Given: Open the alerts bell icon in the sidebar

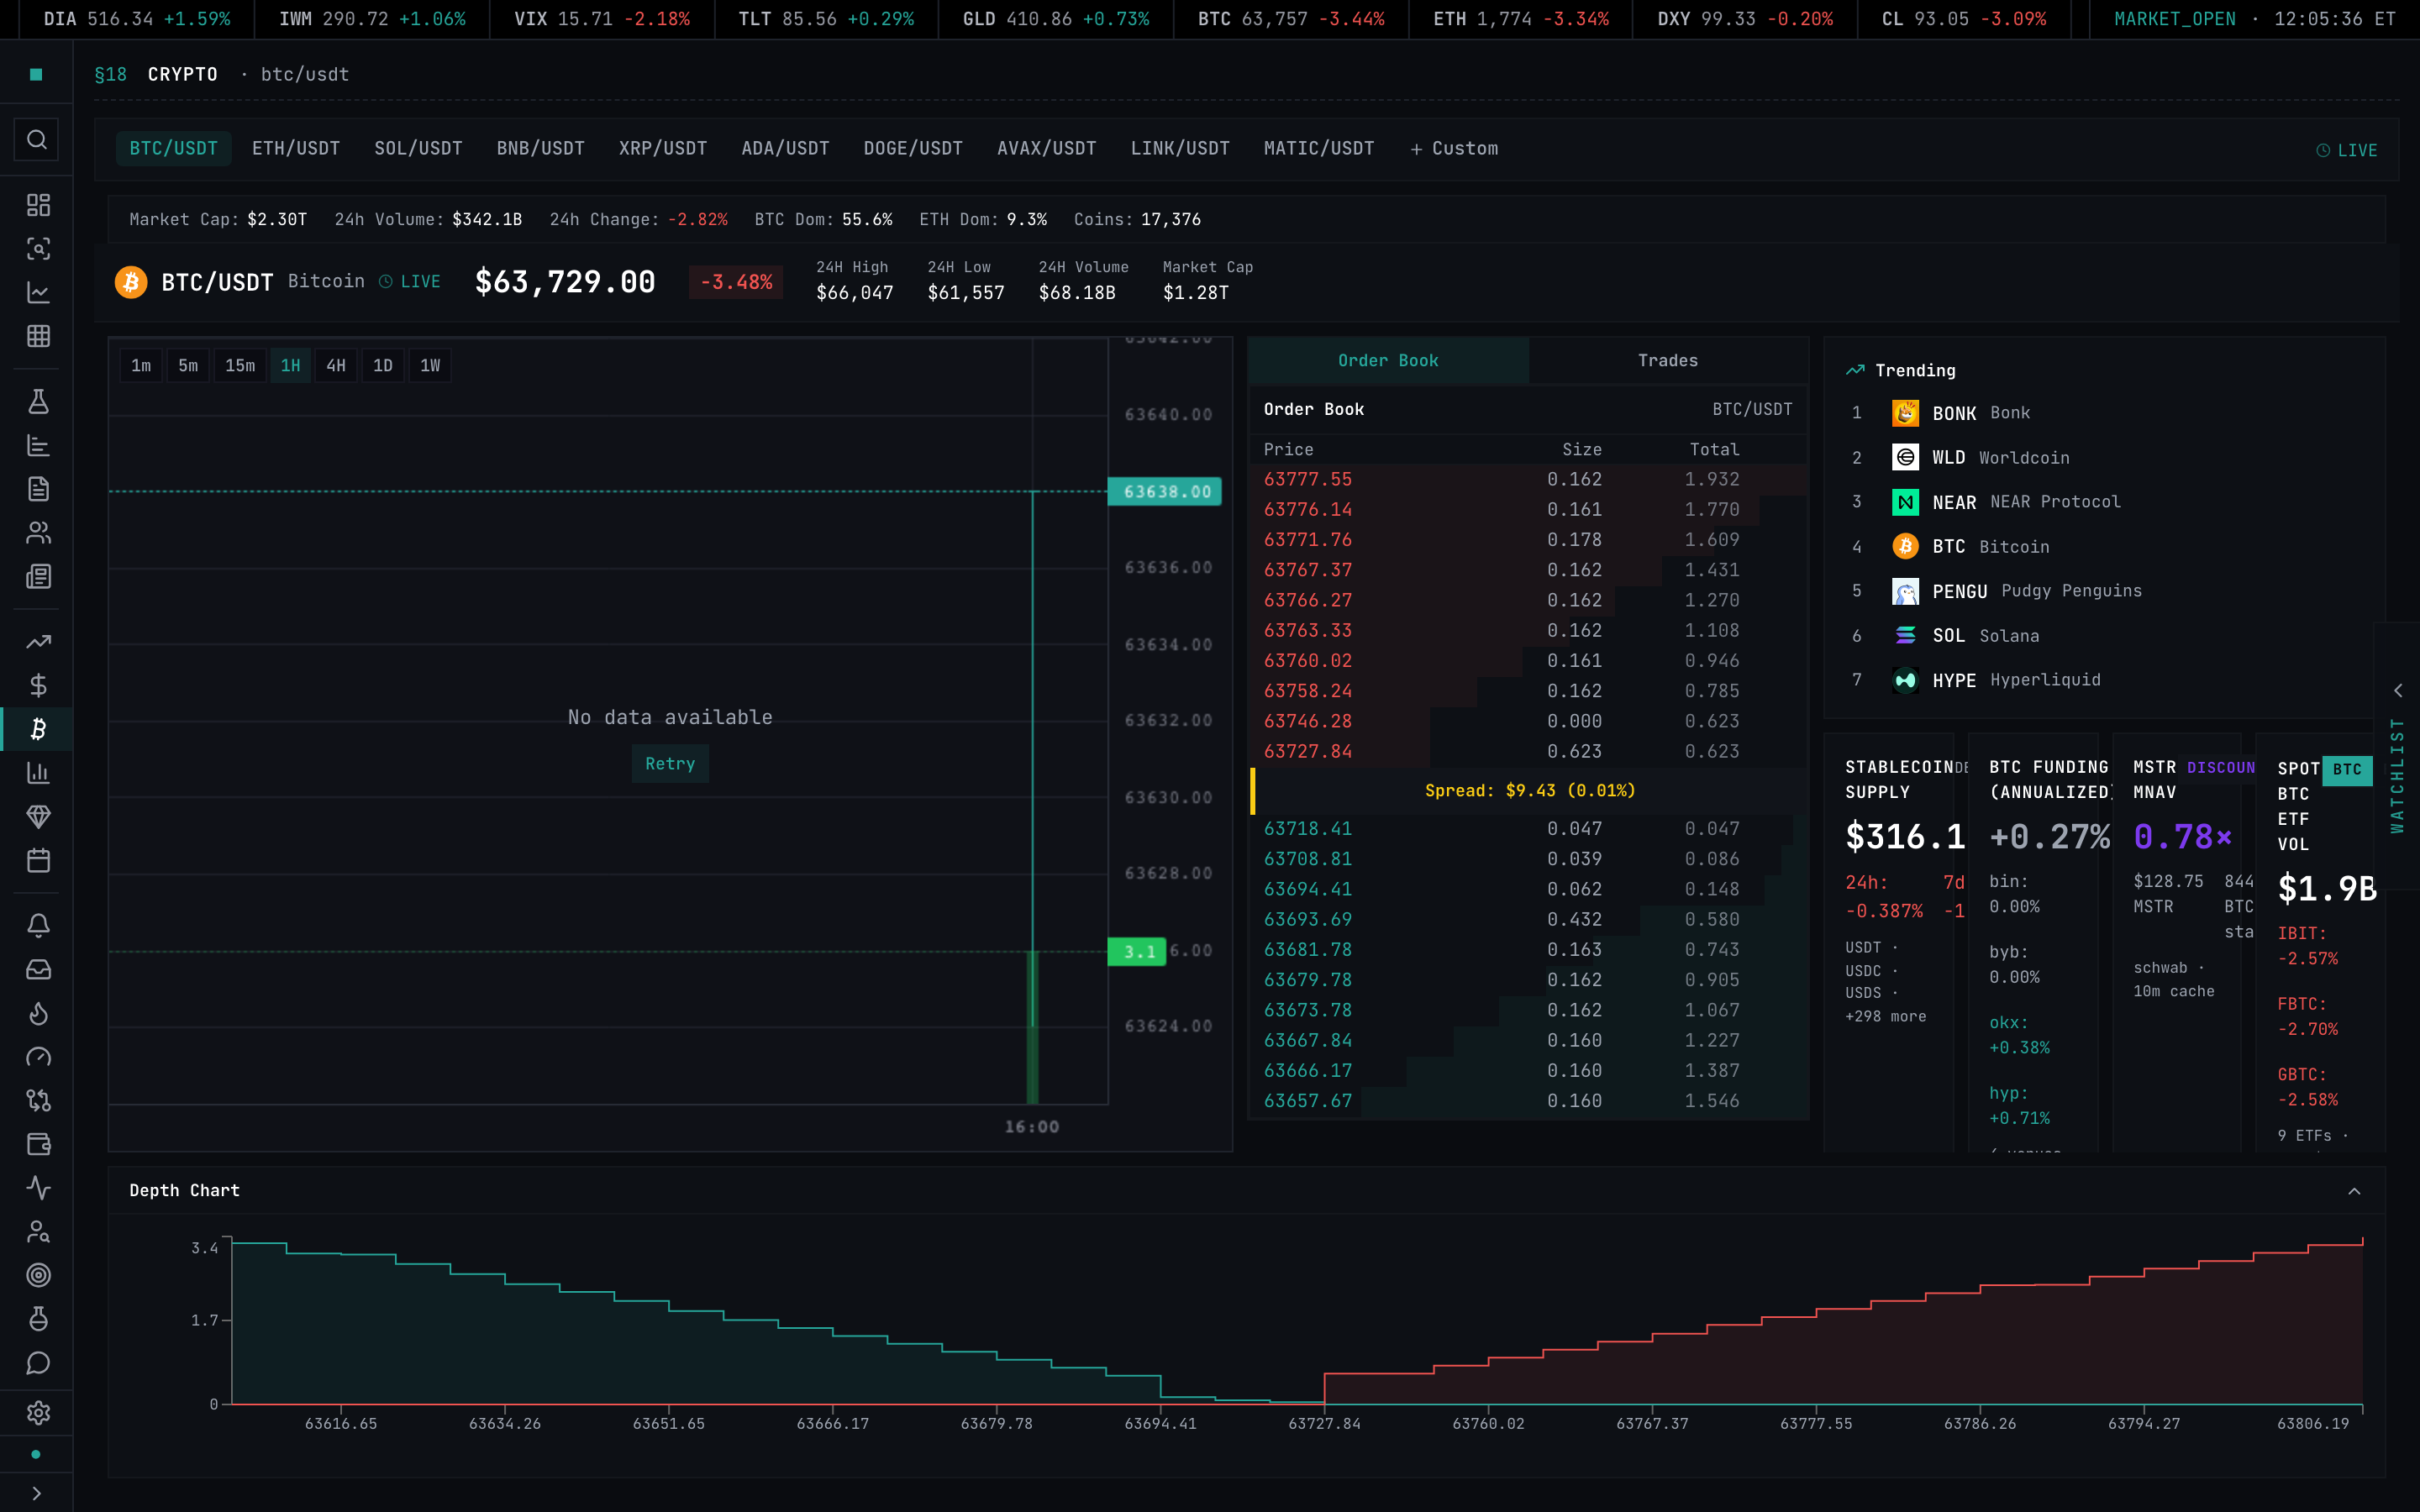Looking at the screenshot, I should point(38,926).
